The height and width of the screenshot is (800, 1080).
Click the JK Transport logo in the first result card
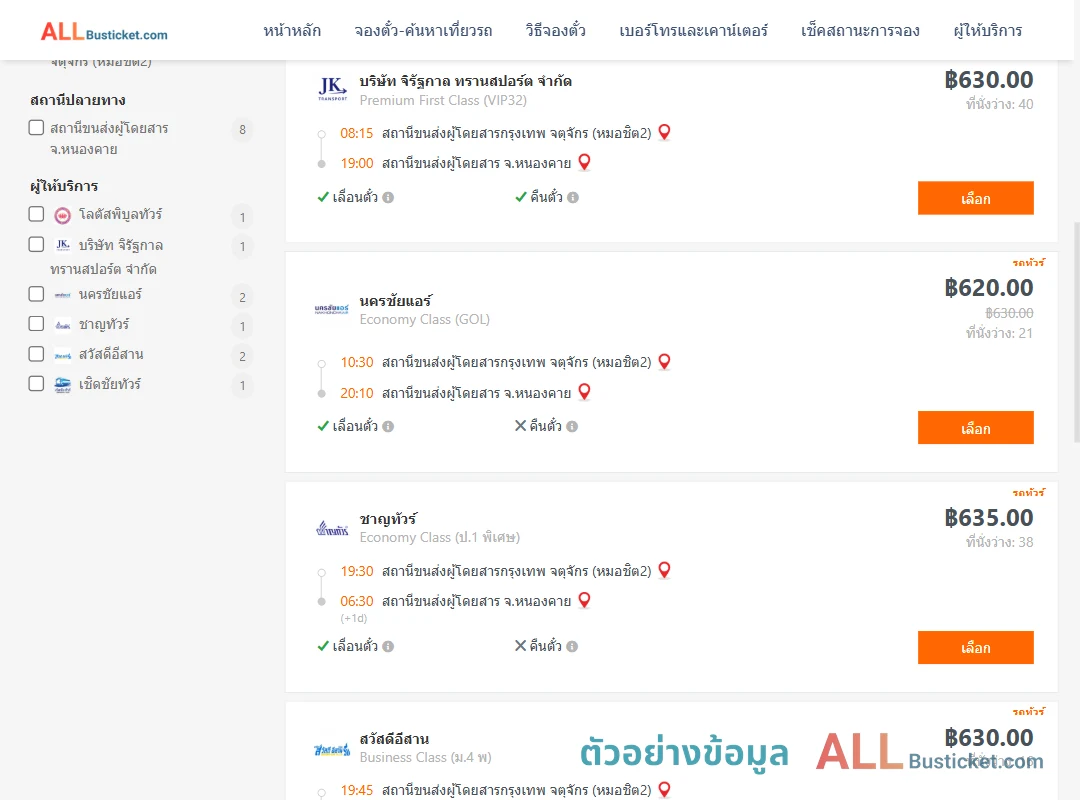(333, 90)
